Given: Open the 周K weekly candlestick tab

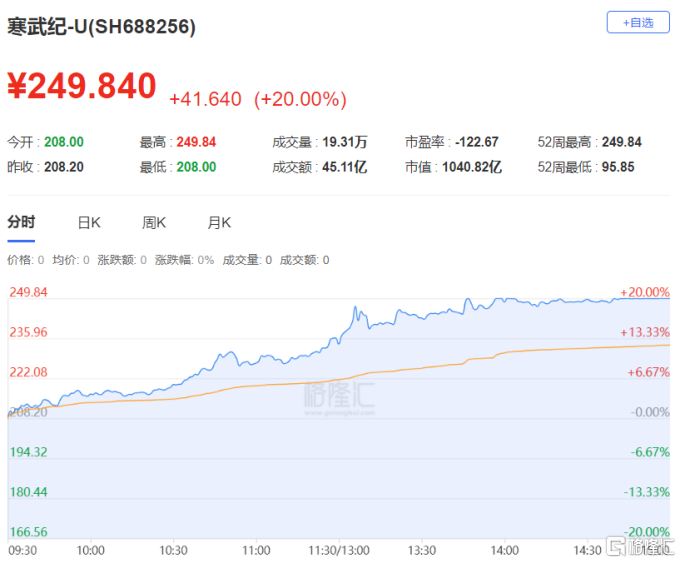Looking at the screenshot, I should (154, 223).
